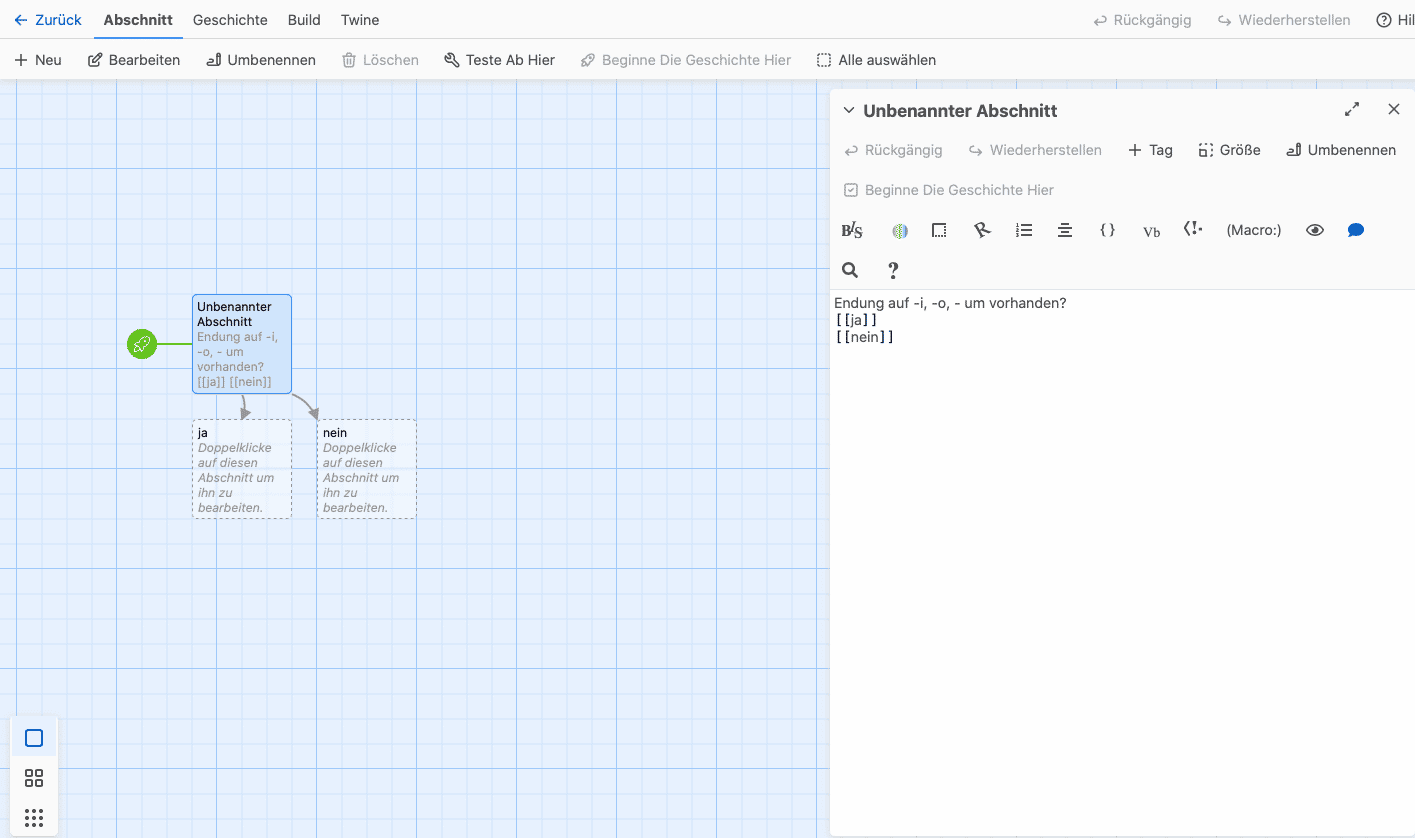Click Teste Ab Hier
The height and width of the screenshot is (838, 1415).
[499, 60]
